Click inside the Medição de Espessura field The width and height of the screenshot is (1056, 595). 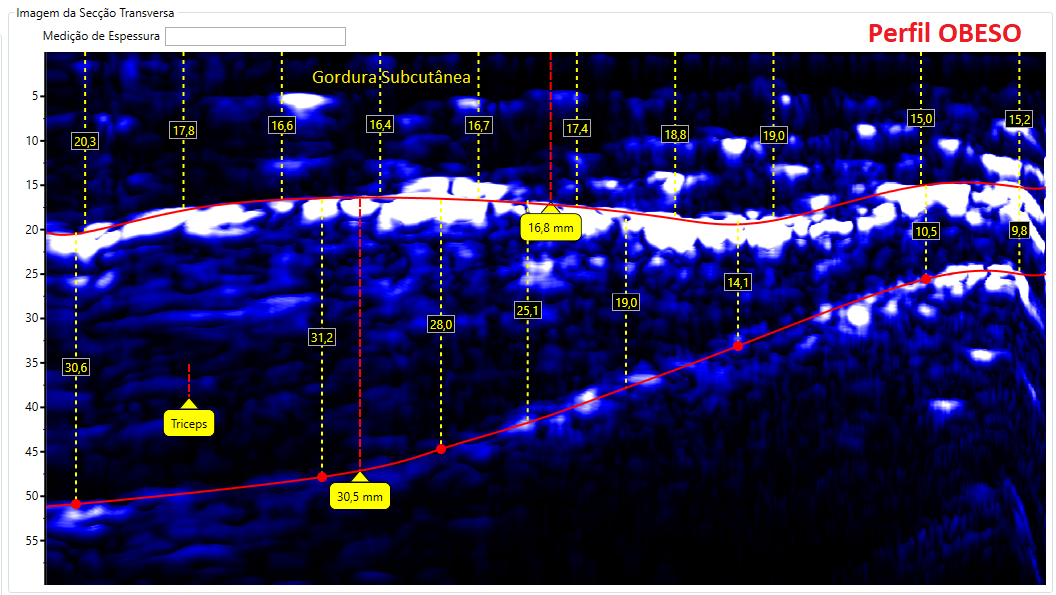[x=255, y=36]
